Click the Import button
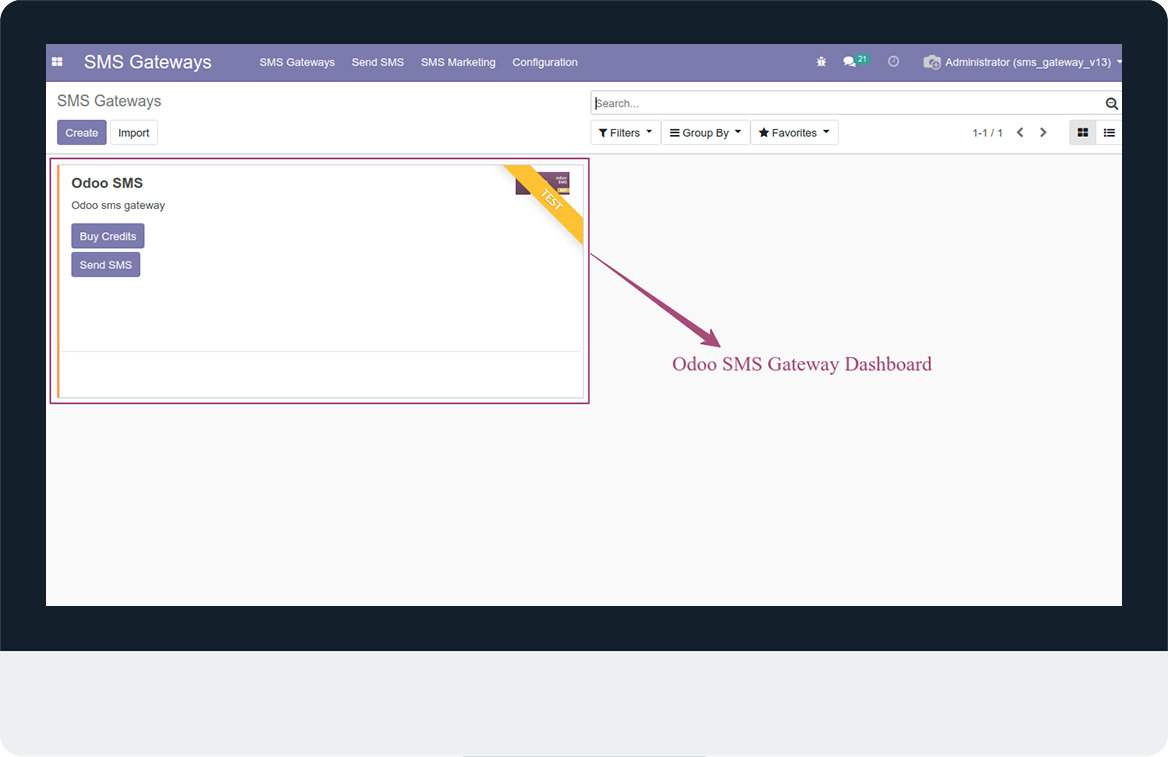 [x=134, y=133]
